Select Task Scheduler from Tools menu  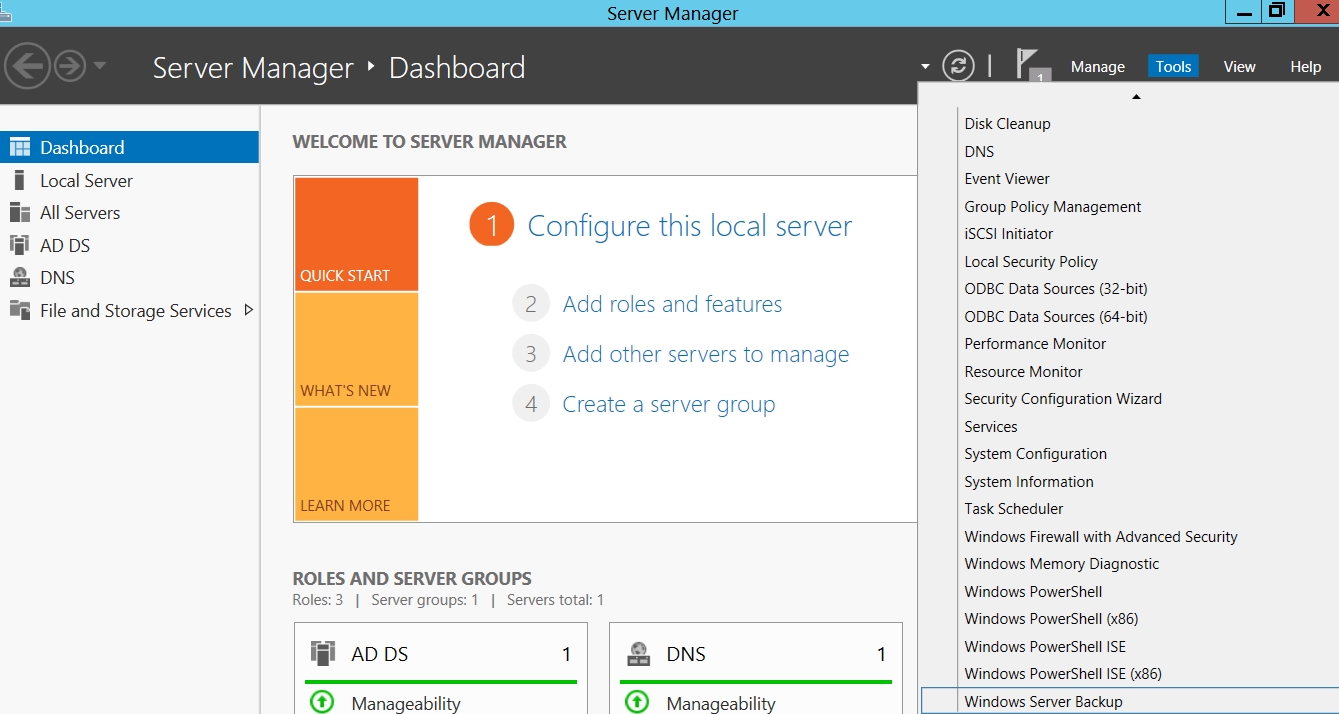1013,509
